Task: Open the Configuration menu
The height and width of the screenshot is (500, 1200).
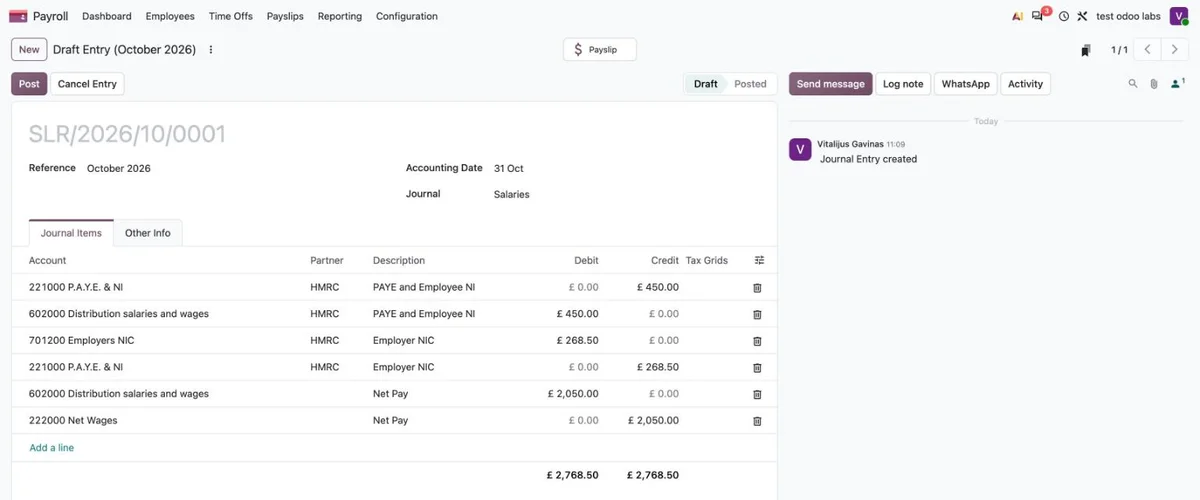Action: coord(407,16)
